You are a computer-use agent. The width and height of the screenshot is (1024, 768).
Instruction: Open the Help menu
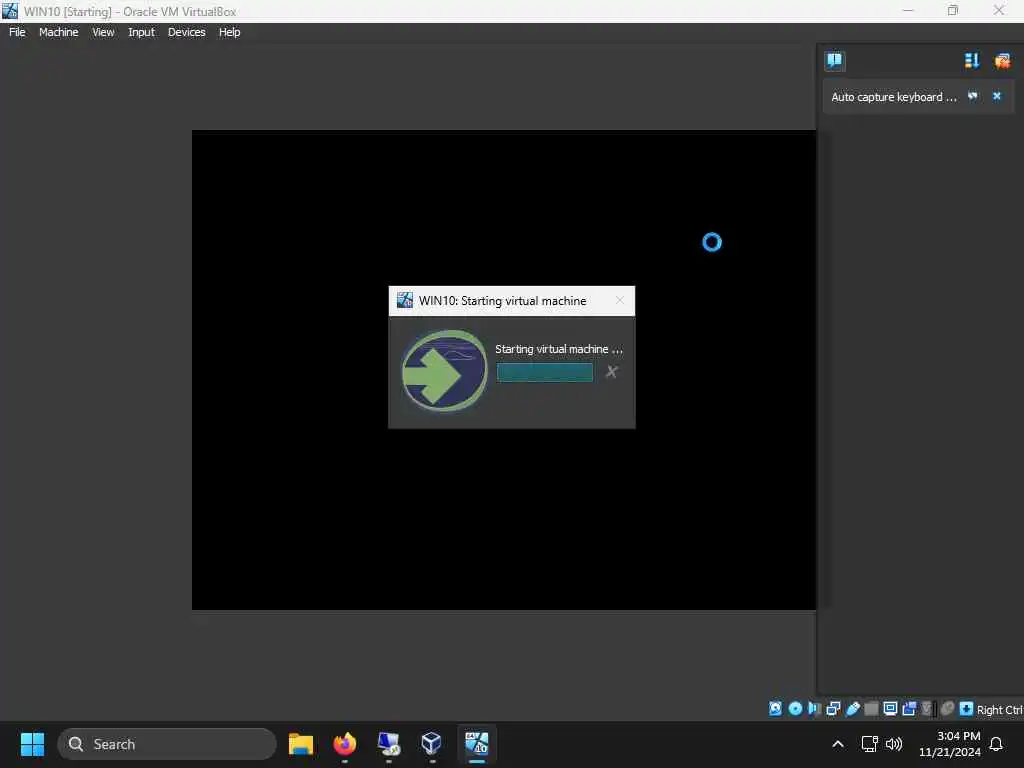(229, 32)
